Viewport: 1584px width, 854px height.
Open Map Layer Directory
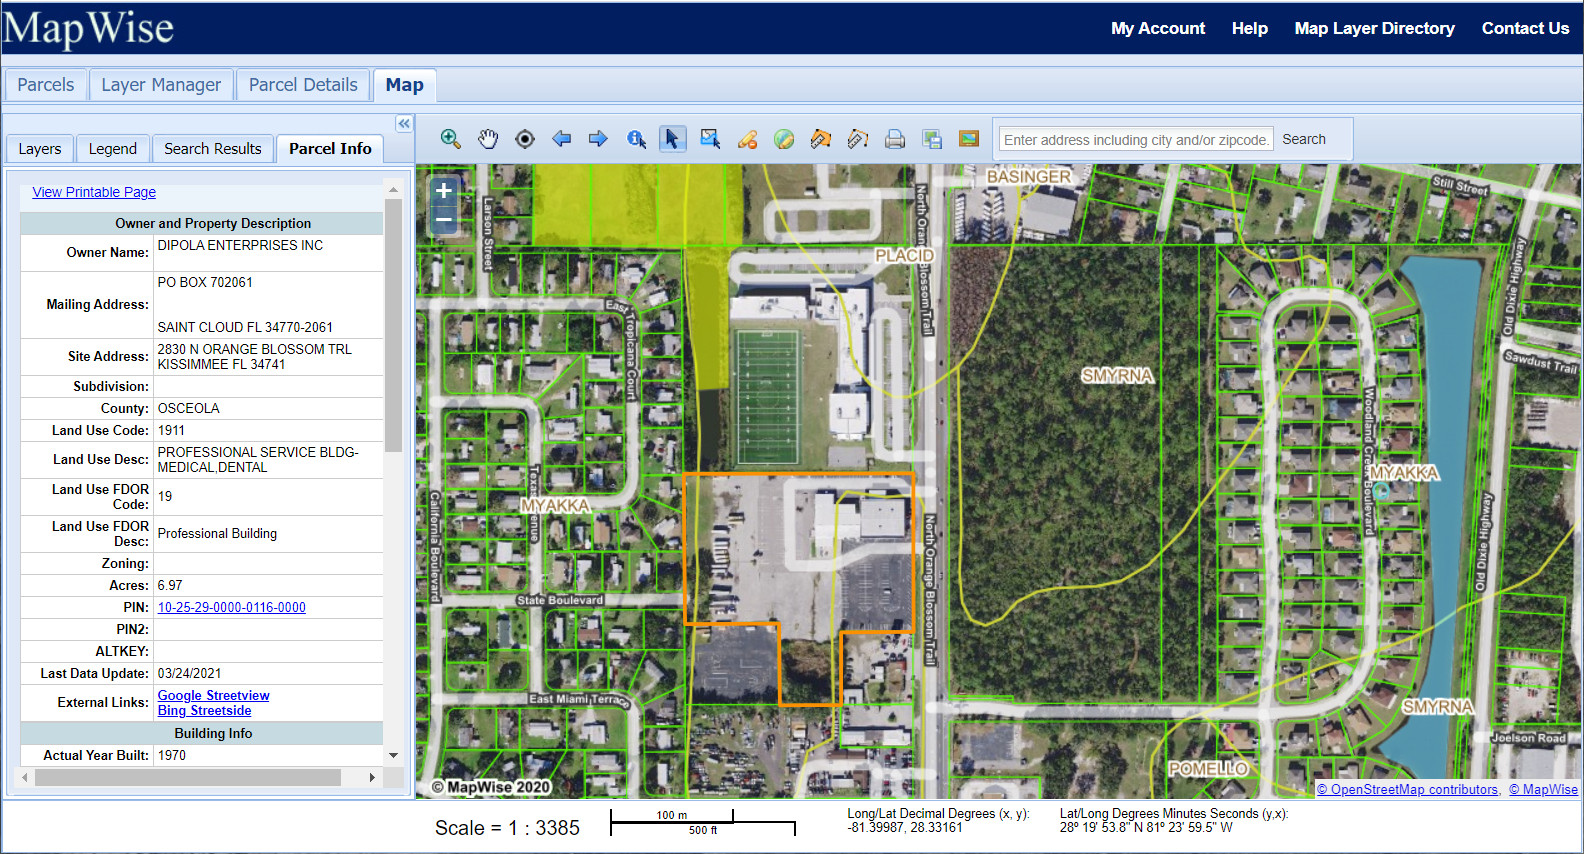[1375, 28]
